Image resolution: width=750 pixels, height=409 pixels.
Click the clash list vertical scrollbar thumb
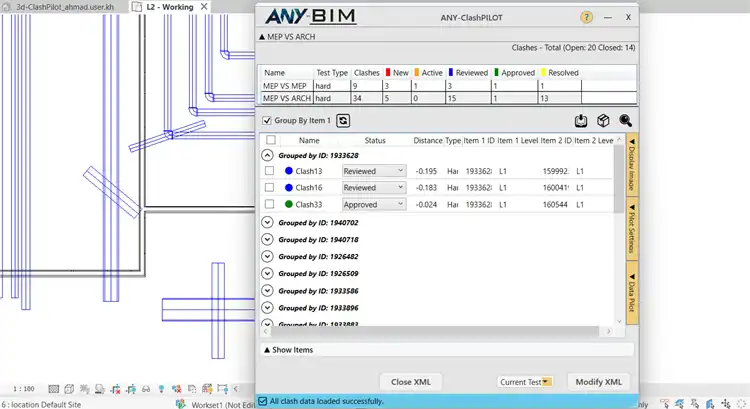click(619, 179)
